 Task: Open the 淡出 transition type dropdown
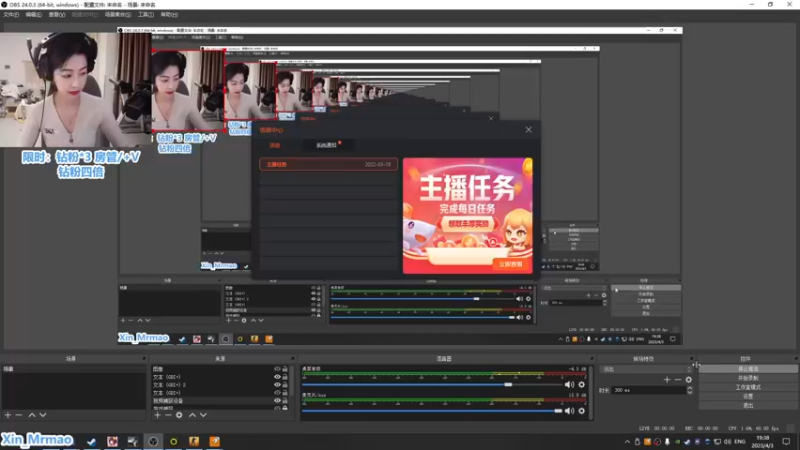point(647,369)
